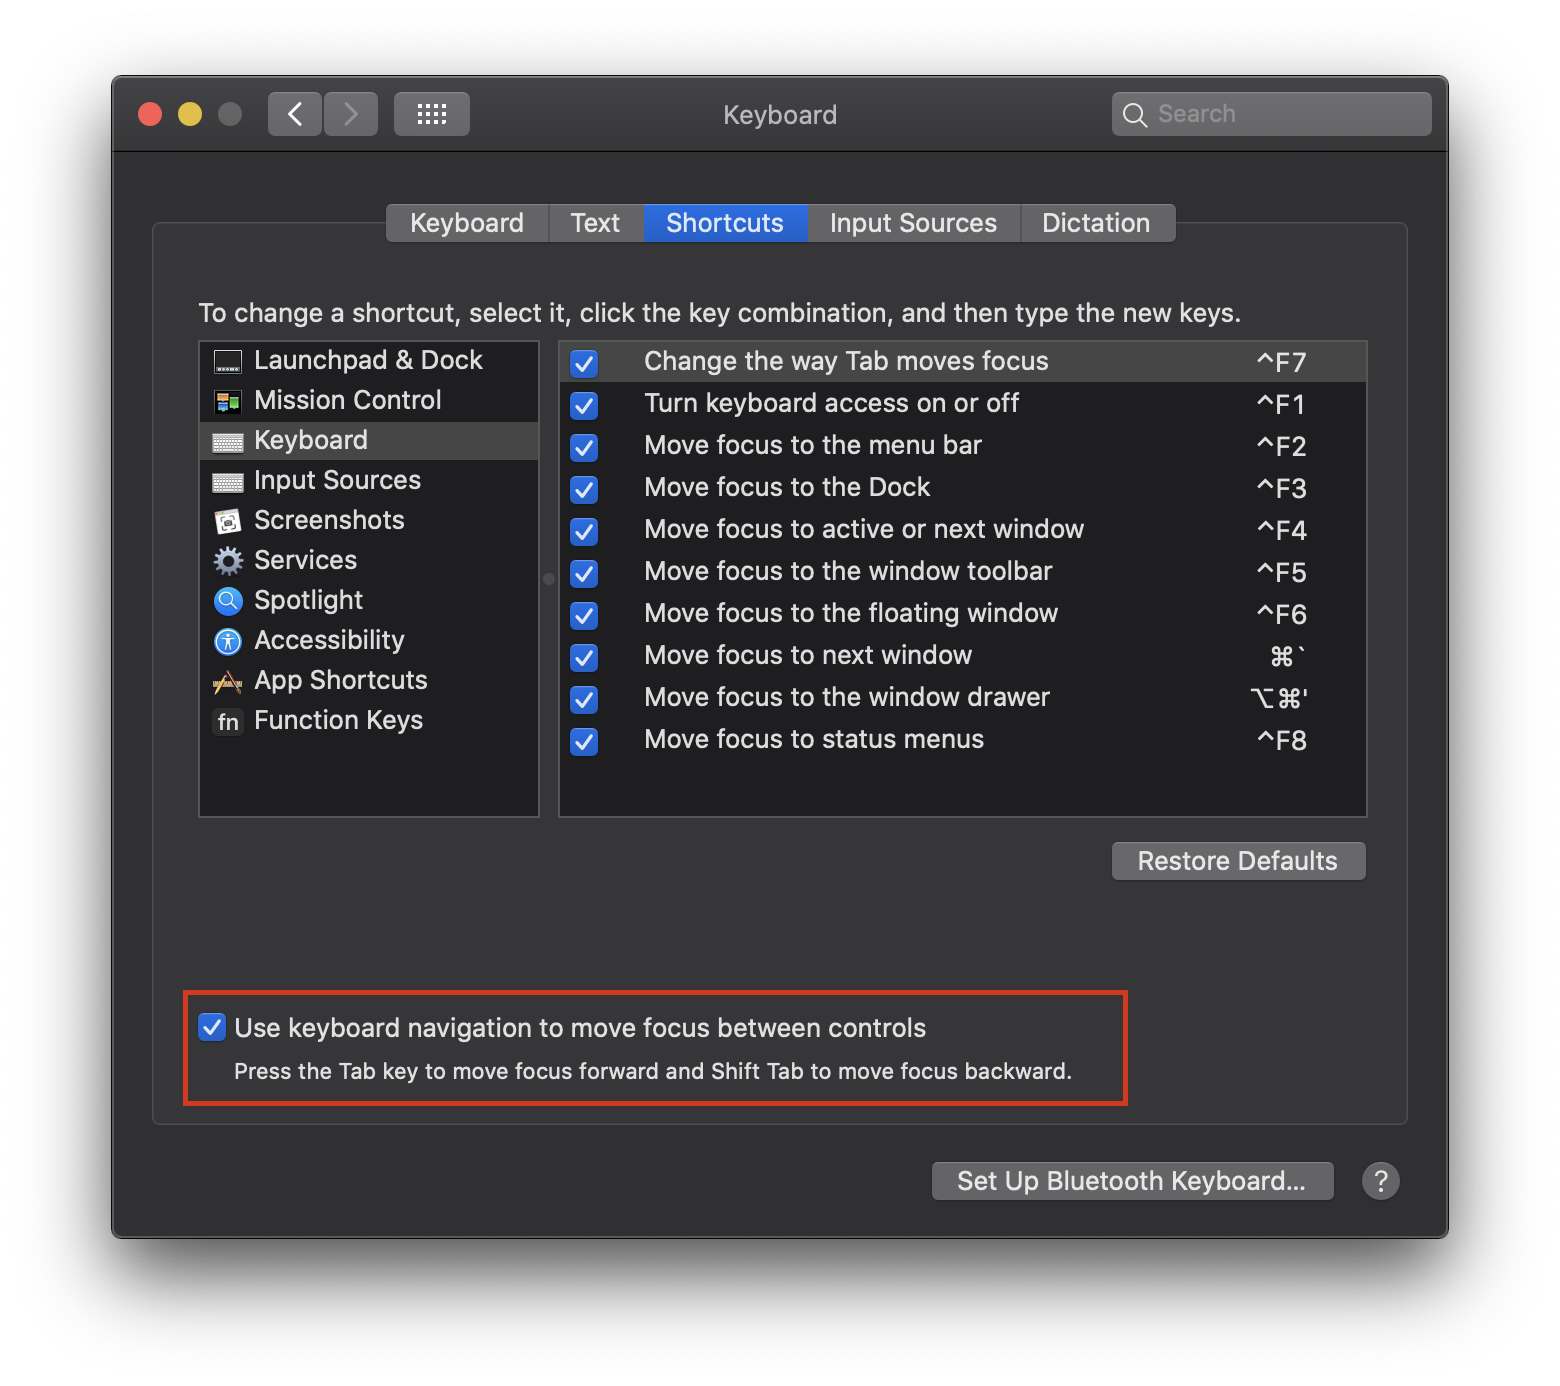Screen dimensions: 1560x1386
Task: Open the Function Keys category icon
Action: [228, 720]
